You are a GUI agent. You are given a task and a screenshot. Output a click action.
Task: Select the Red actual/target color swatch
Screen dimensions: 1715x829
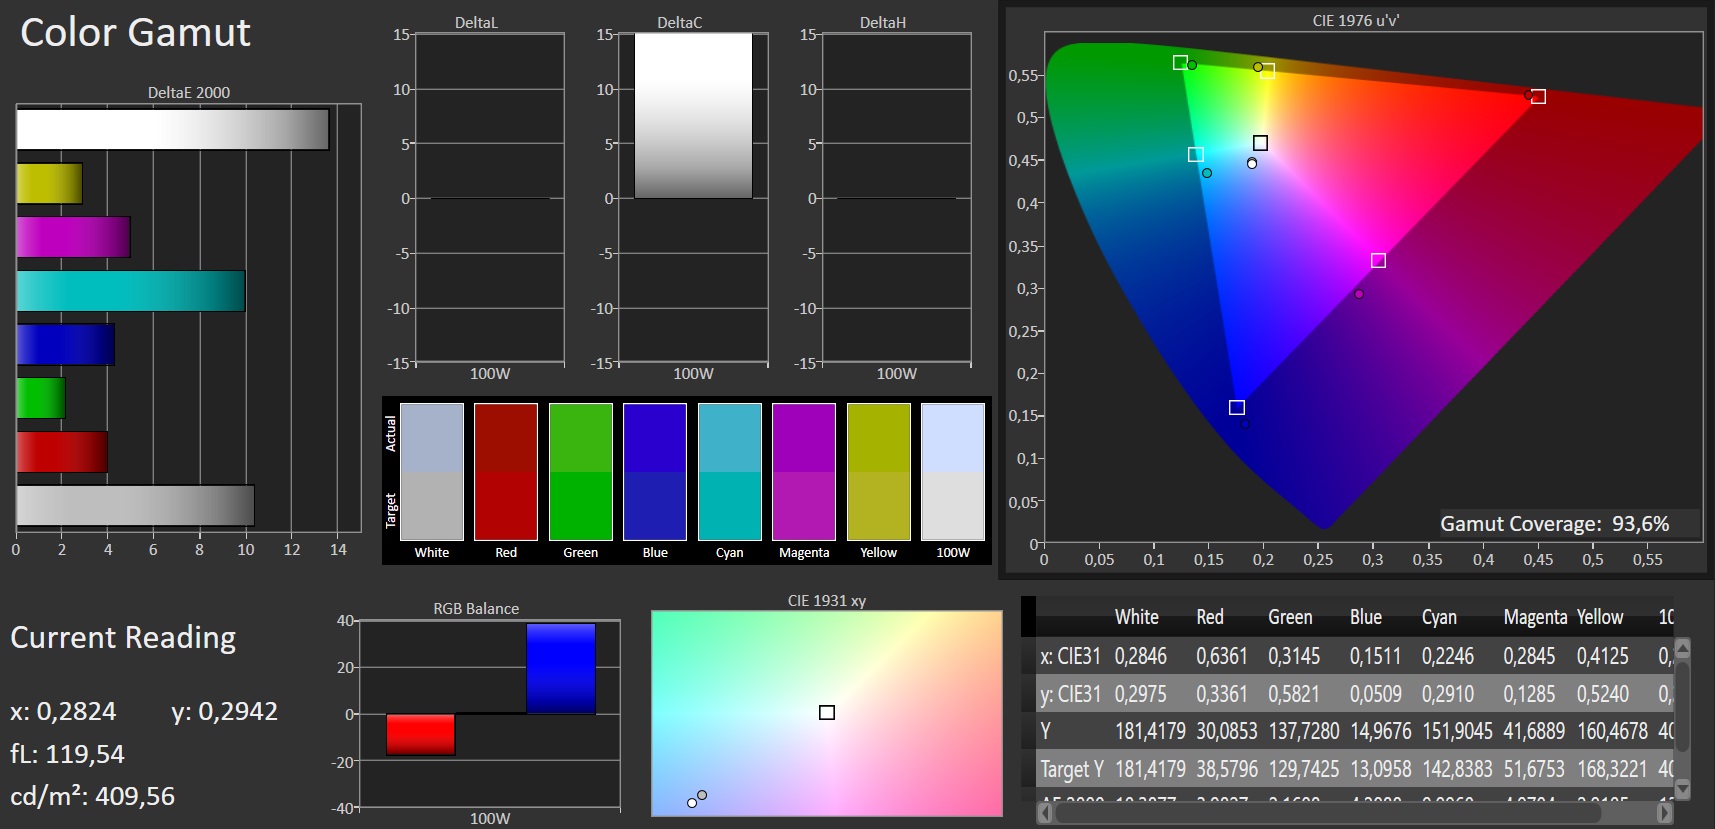click(506, 471)
